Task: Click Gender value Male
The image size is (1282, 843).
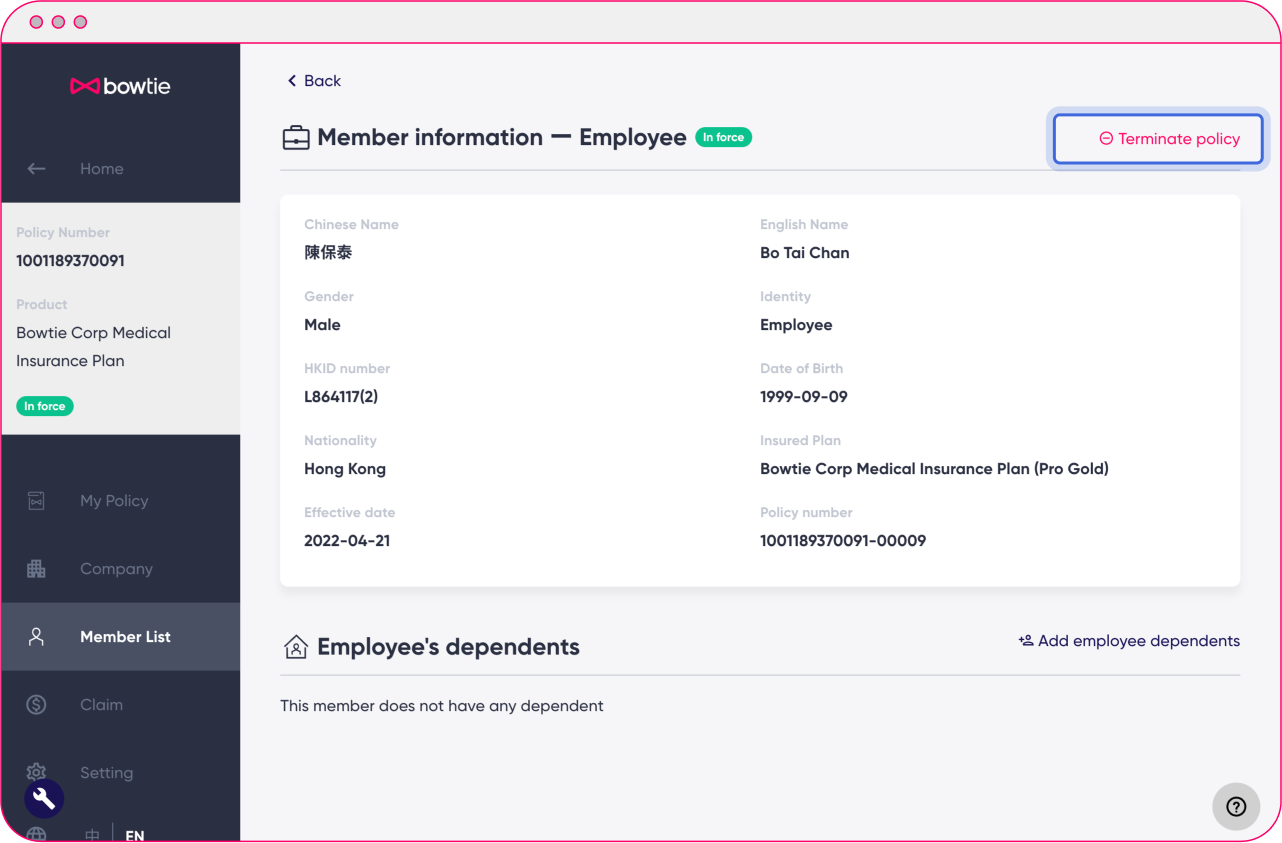Action: [x=322, y=325]
